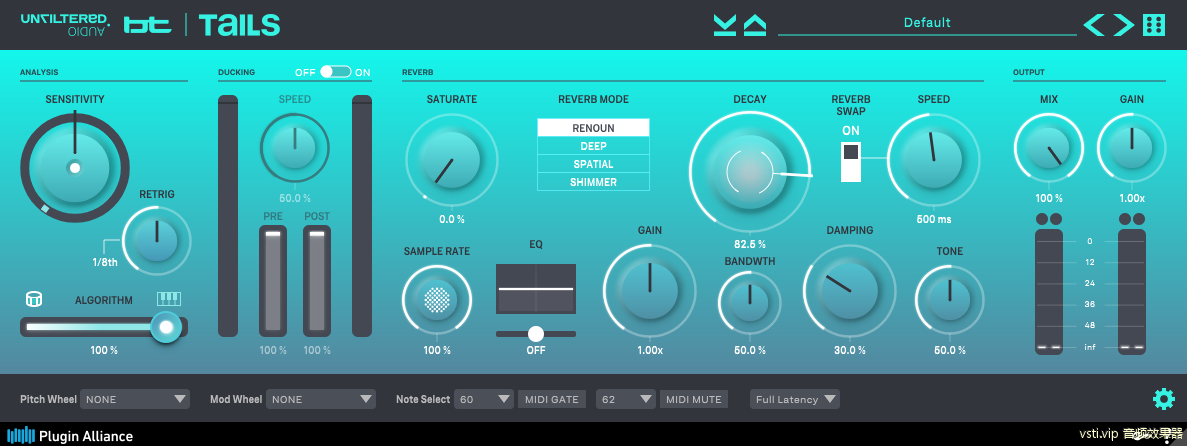This screenshot has width=1187, height=446.
Task: Open Note Select 60 dropdown
Action: (x=484, y=399)
